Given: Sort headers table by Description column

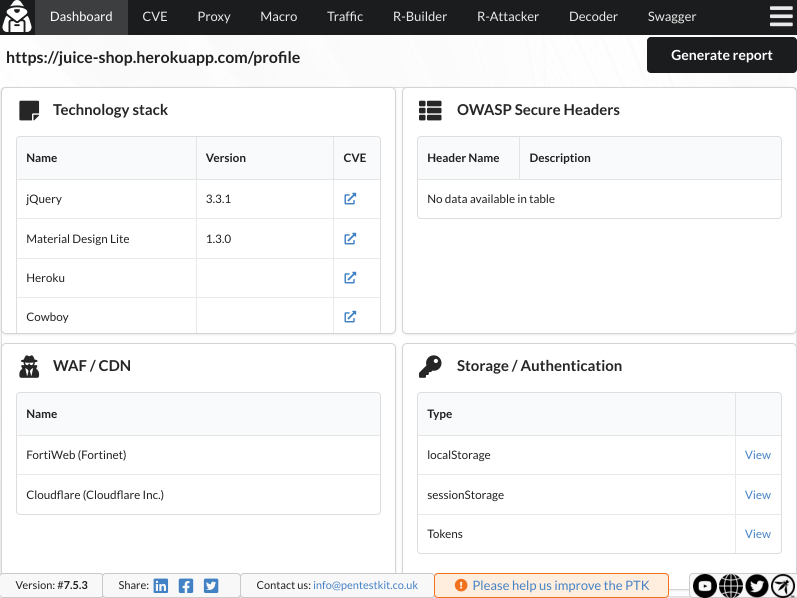Looking at the screenshot, I should pyautogui.click(x=650, y=158).
